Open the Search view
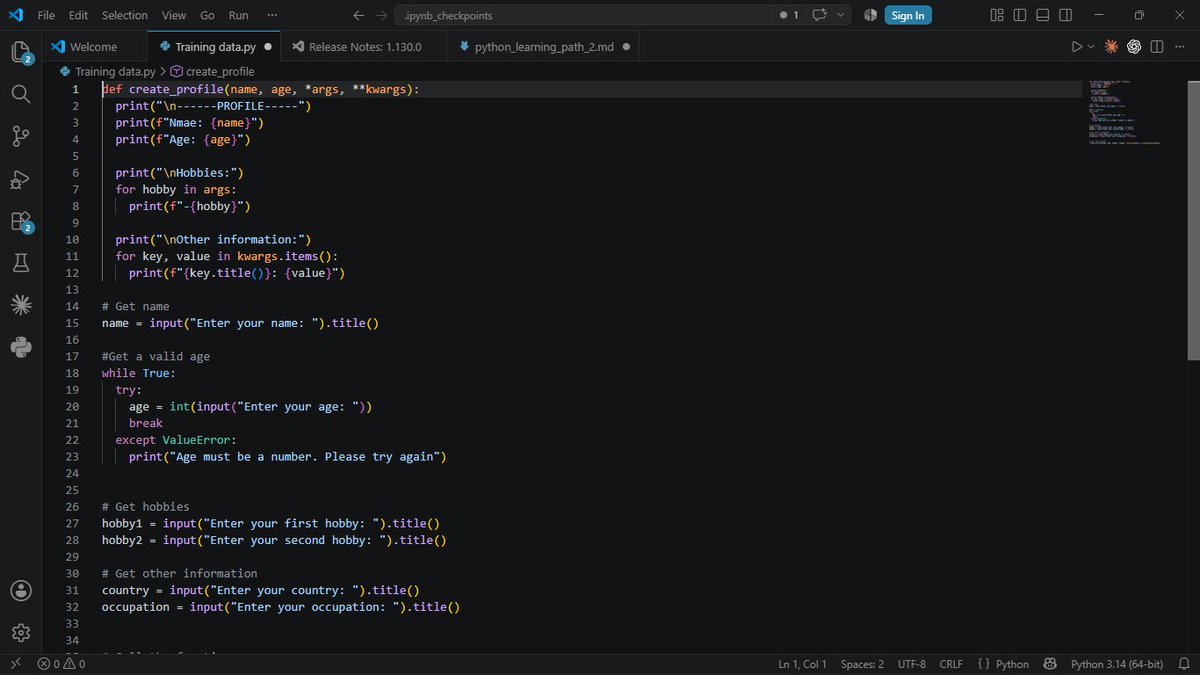The image size is (1200, 675). pyautogui.click(x=21, y=94)
